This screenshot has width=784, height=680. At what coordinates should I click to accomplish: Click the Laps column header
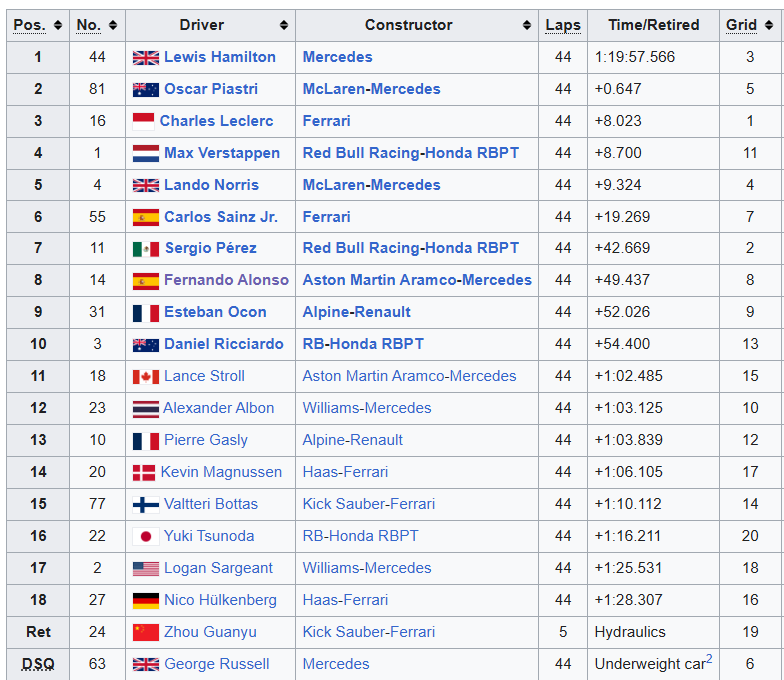(x=563, y=25)
